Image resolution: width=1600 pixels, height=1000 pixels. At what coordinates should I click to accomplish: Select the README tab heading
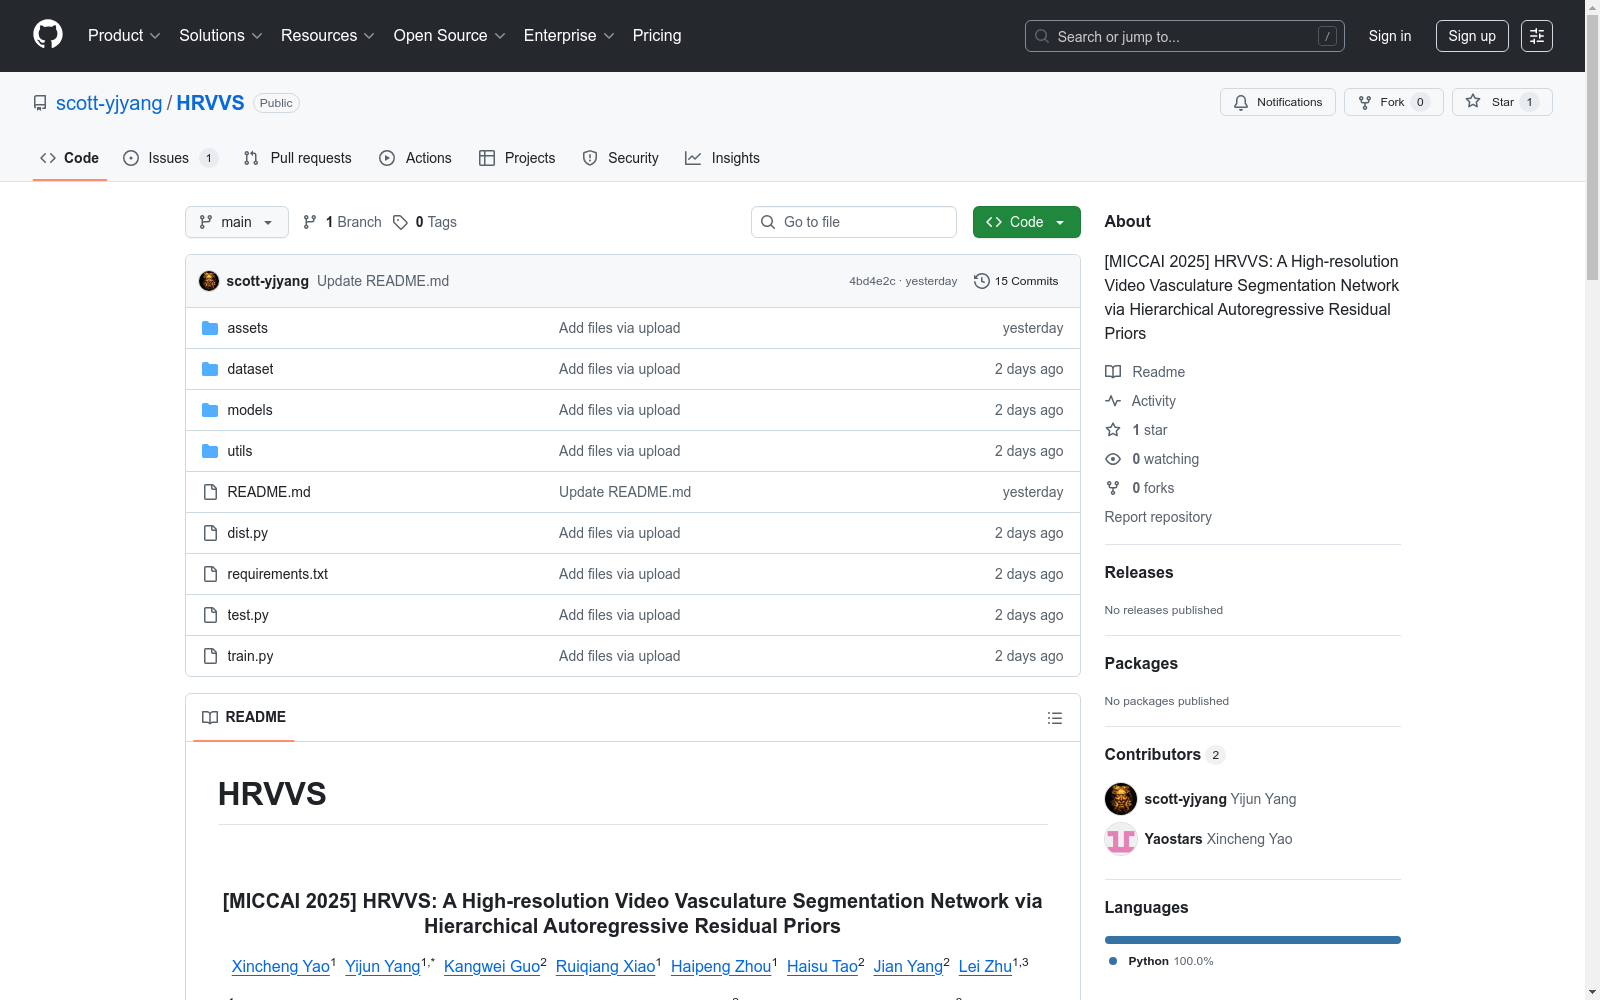[244, 717]
